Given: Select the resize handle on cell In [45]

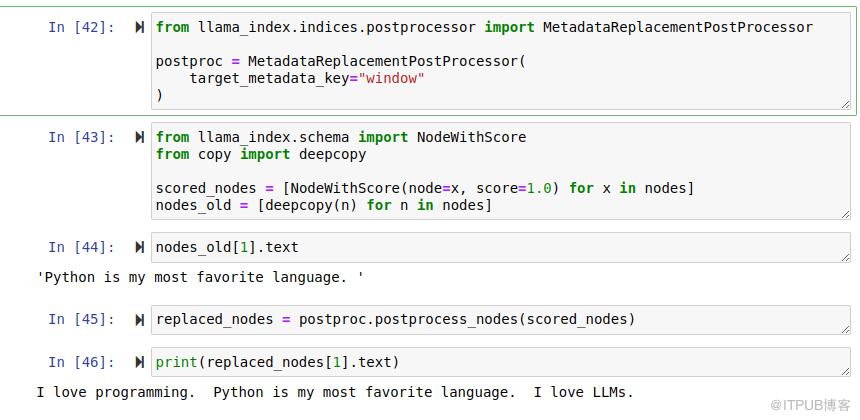Looking at the screenshot, I should (845, 328).
